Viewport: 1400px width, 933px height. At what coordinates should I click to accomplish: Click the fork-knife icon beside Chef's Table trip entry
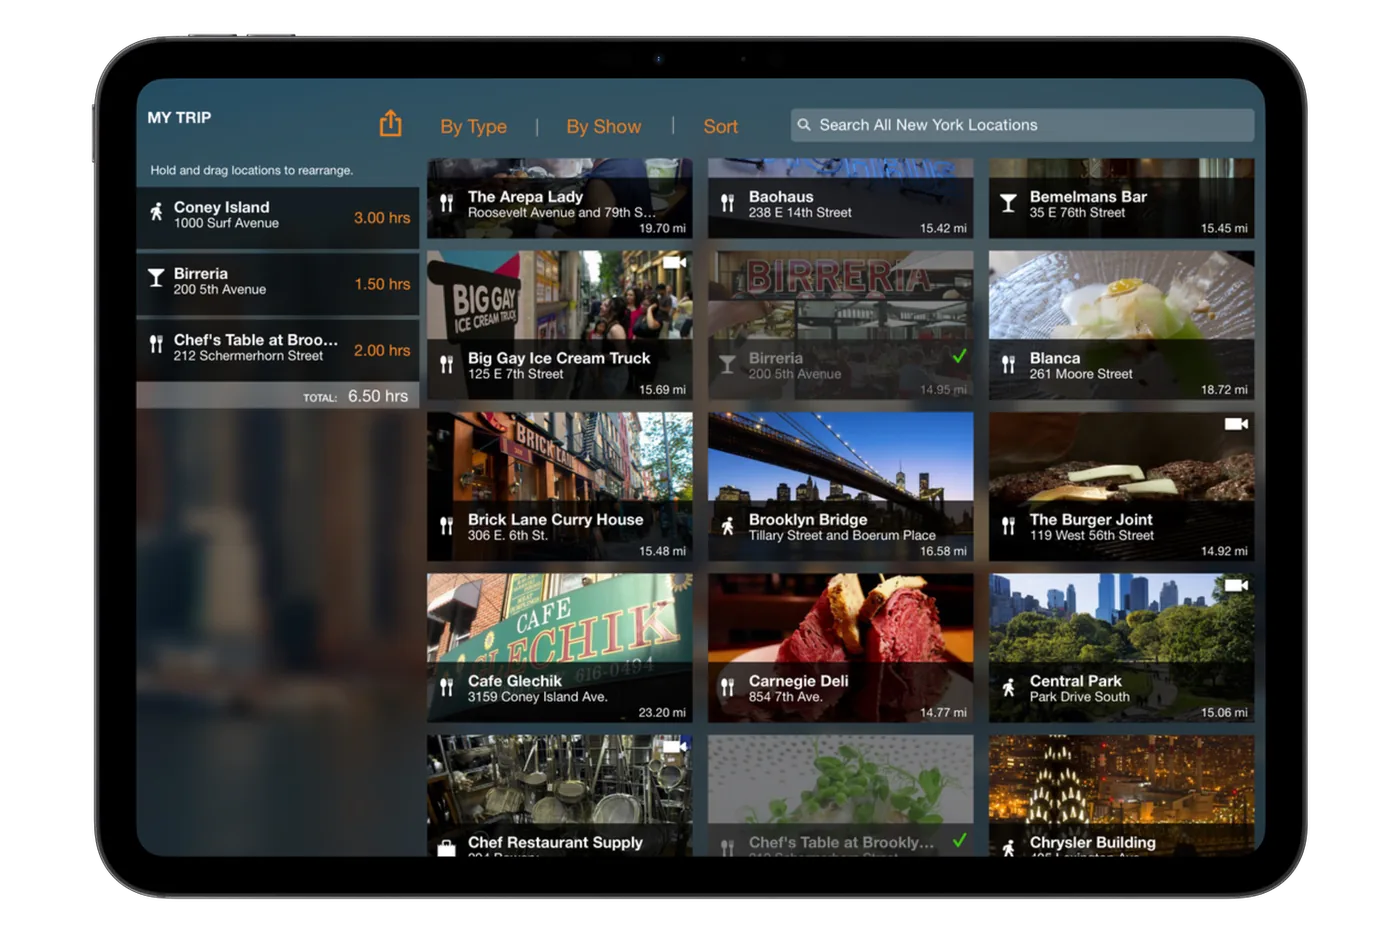pyautogui.click(x=156, y=344)
